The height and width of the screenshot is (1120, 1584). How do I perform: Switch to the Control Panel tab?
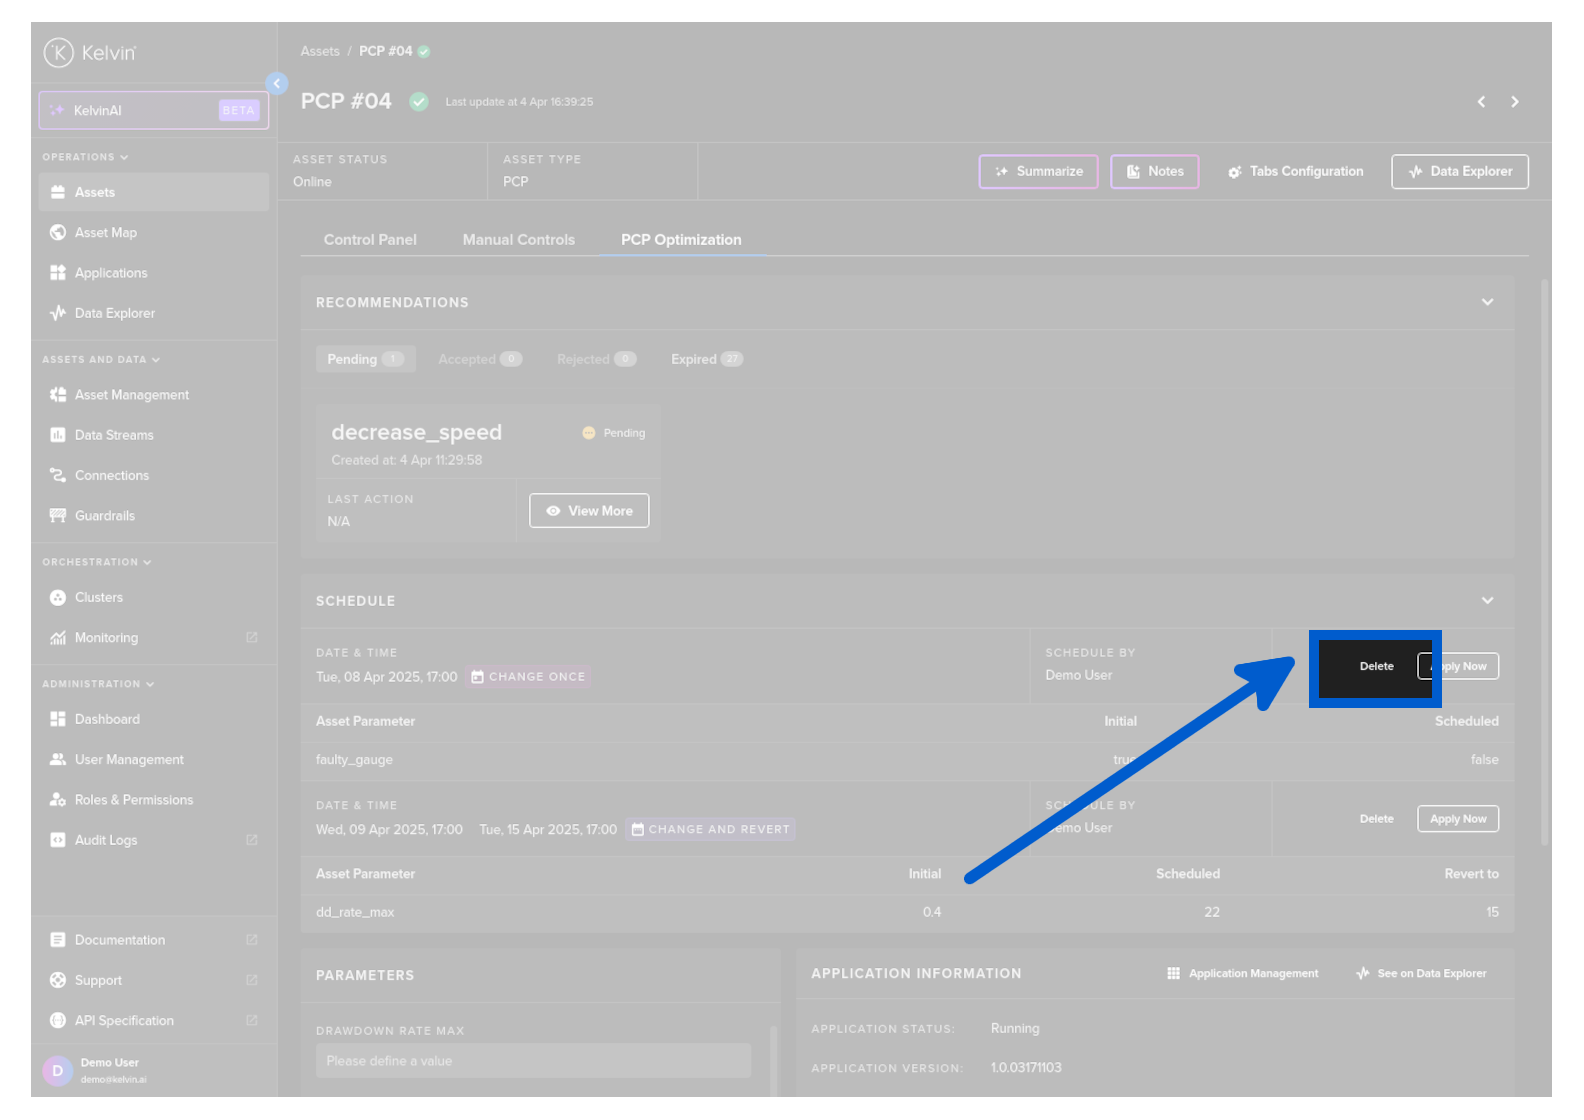(370, 240)
